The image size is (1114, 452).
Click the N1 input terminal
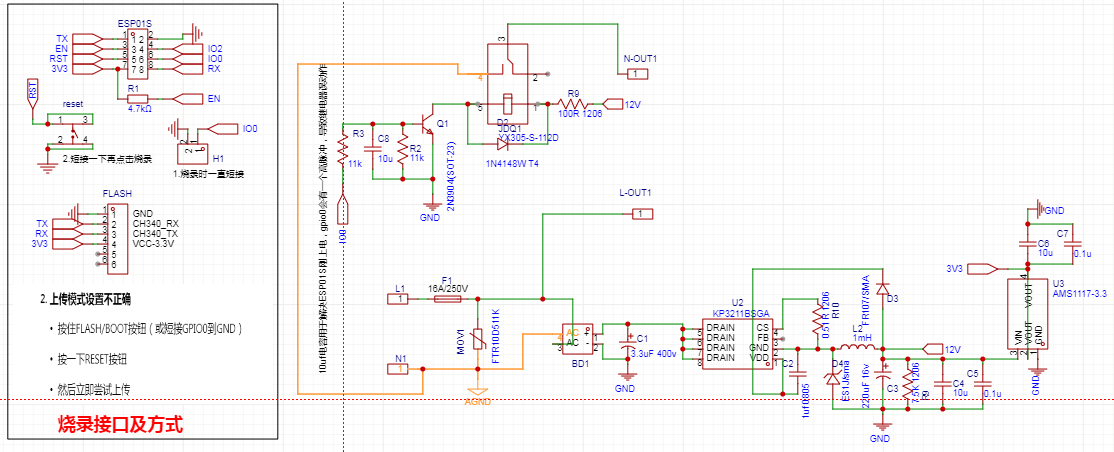(399, 369)
